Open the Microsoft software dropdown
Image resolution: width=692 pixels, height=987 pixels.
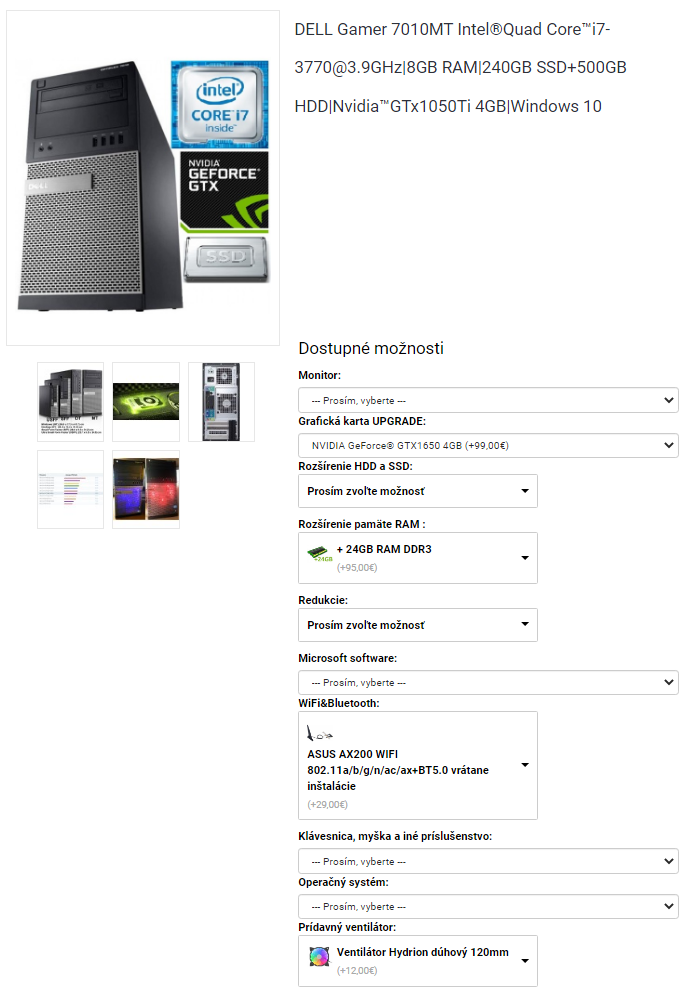pos(488,682)
